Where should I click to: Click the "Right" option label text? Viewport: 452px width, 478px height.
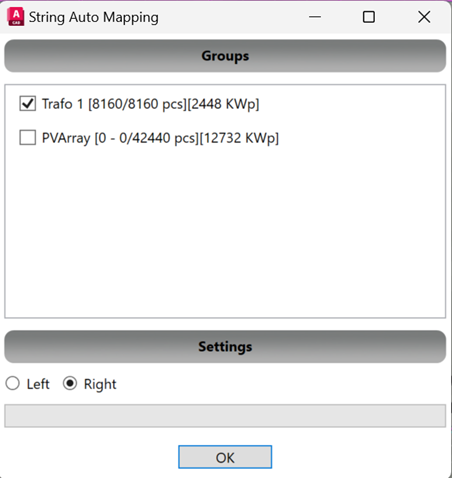(x=100, y=384)
